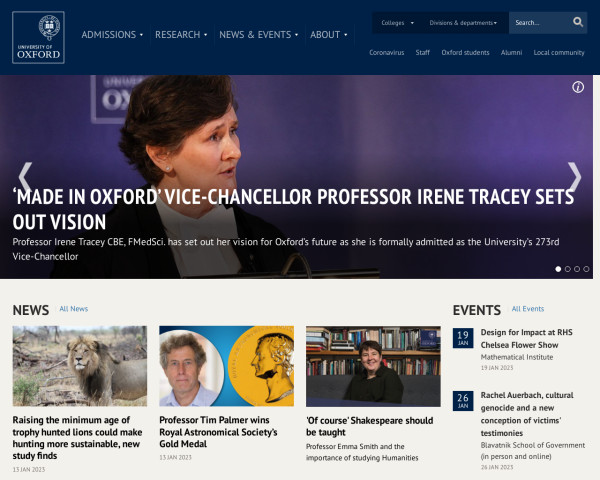Select the first carousel dot

coord(558,269)
